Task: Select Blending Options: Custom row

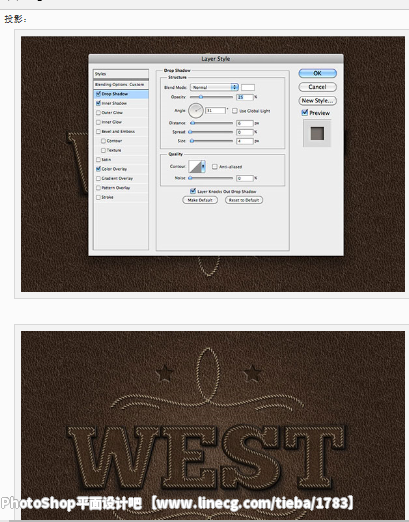Action: [121, 85]
